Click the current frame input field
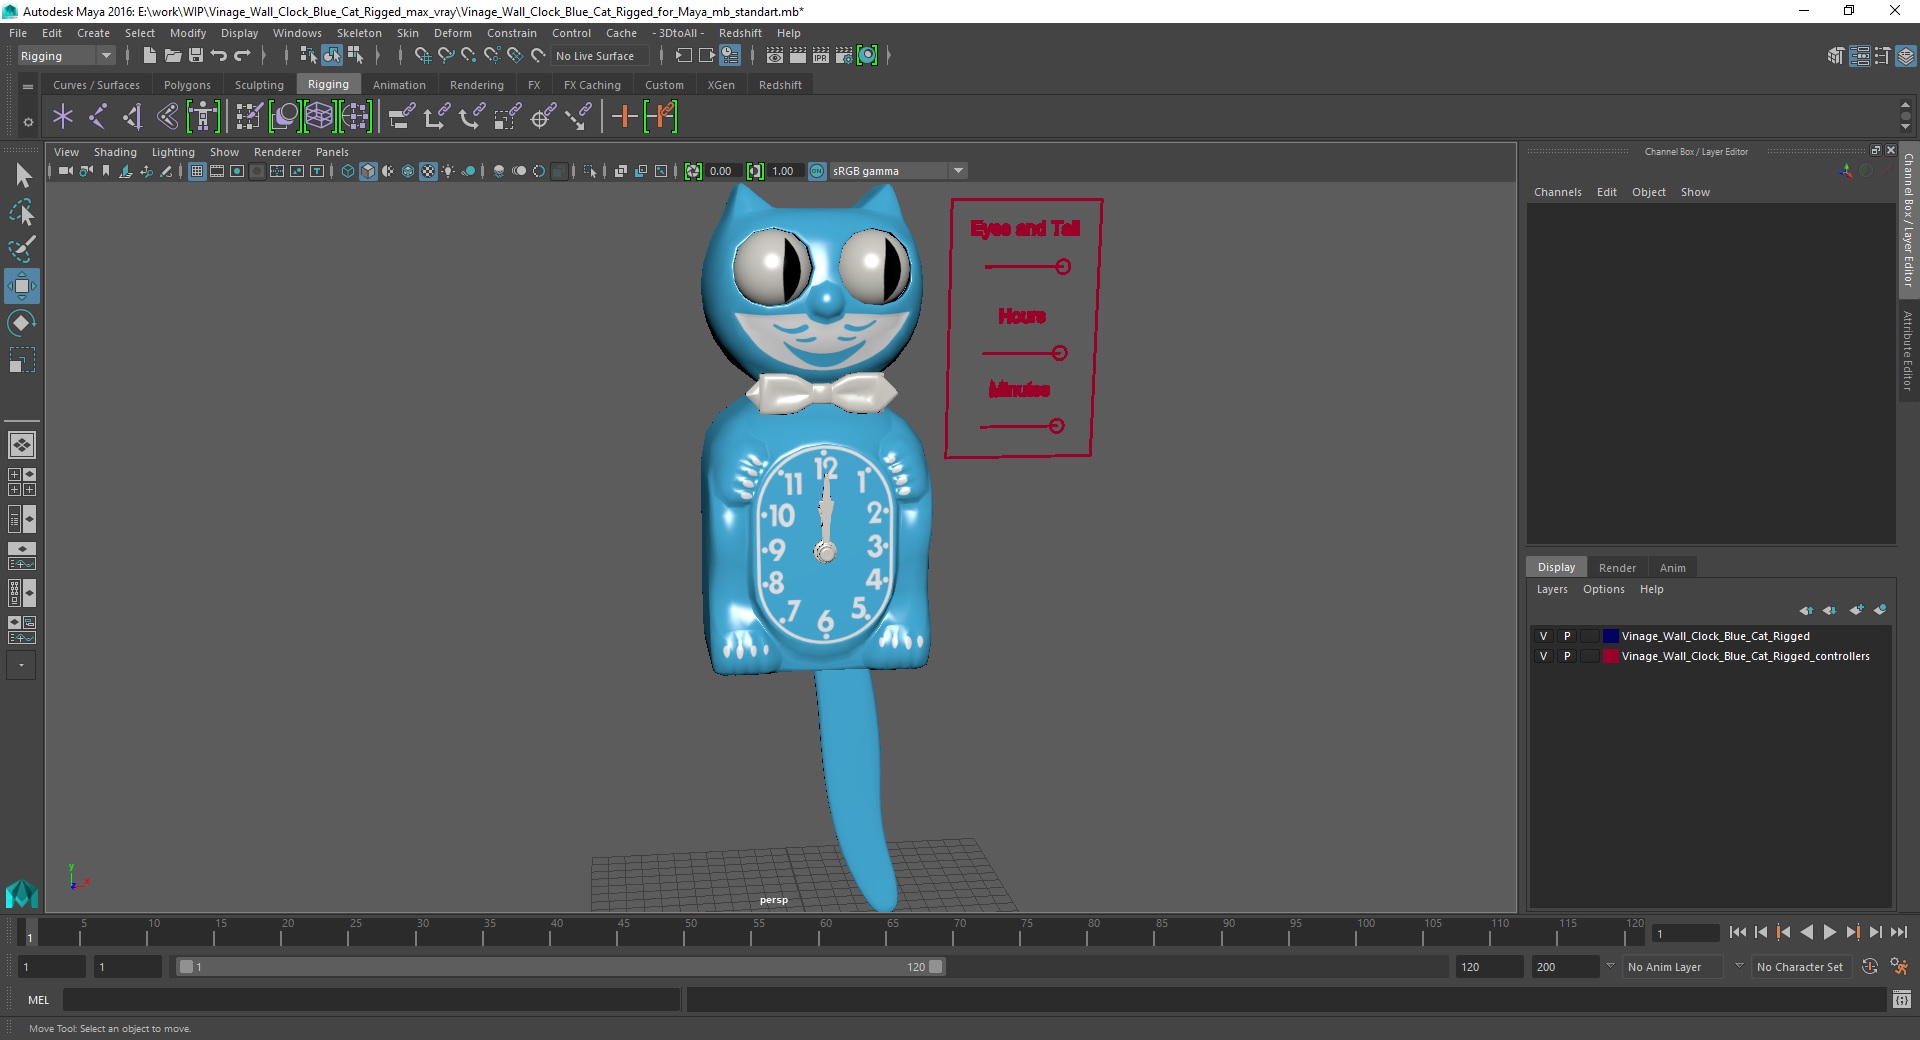The height and width of the screenshot is (1040, 1920). pyautogui.click(x=1685, y=933)
